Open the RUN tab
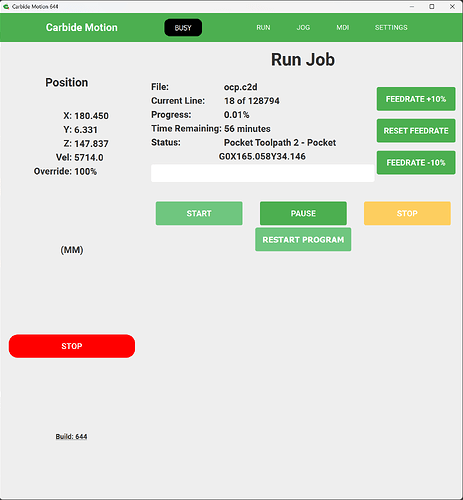The width and height of the screenshot is (463, 500). [263, 28]
